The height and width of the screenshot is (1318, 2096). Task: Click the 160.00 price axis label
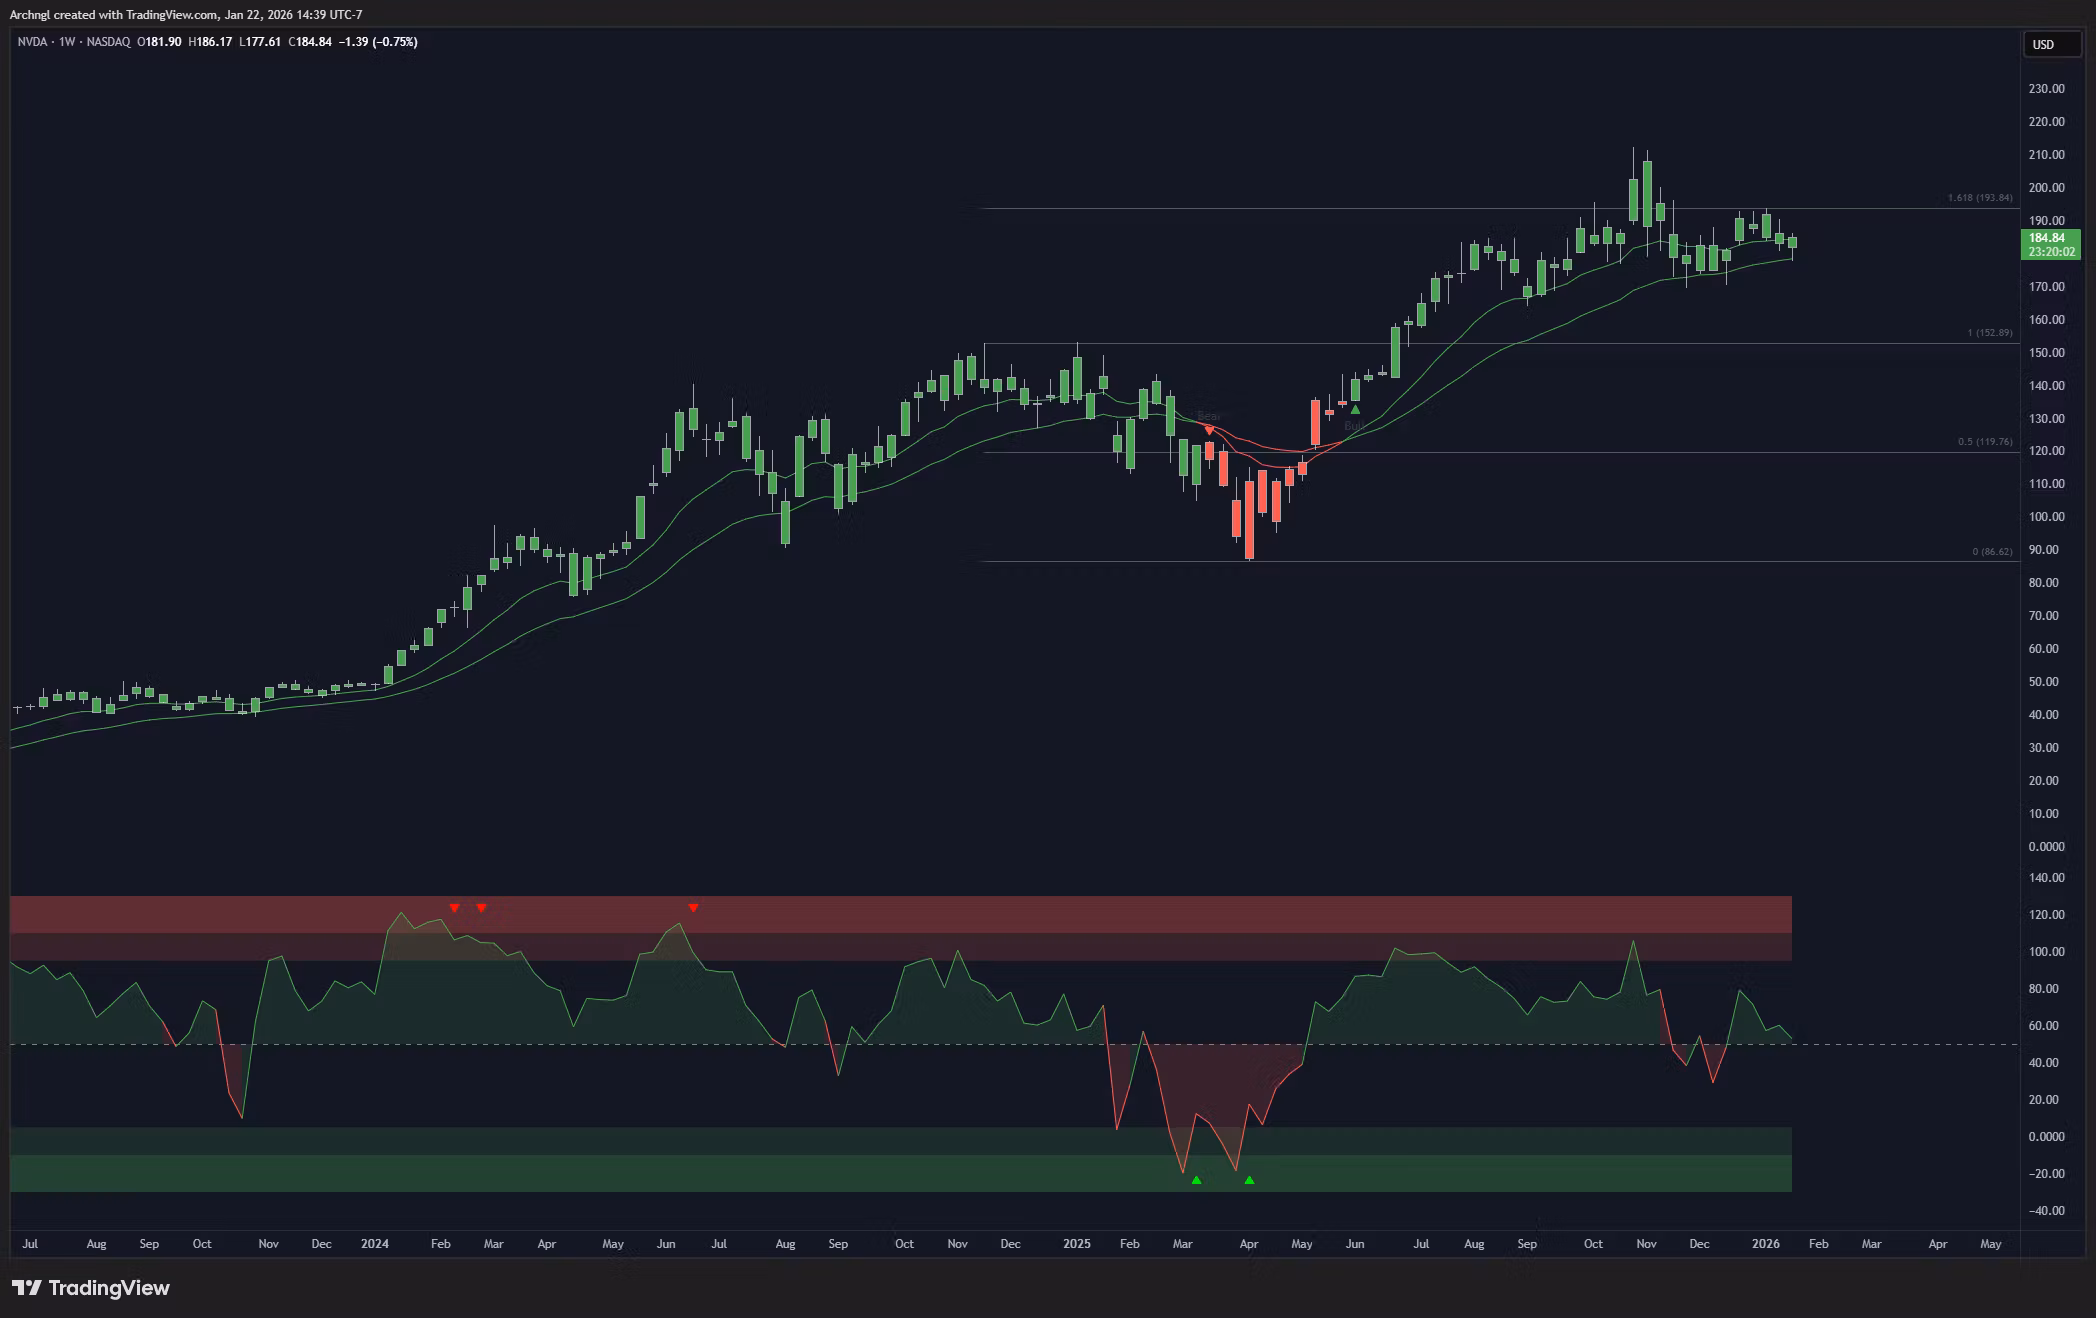[x=2047, y=320]
